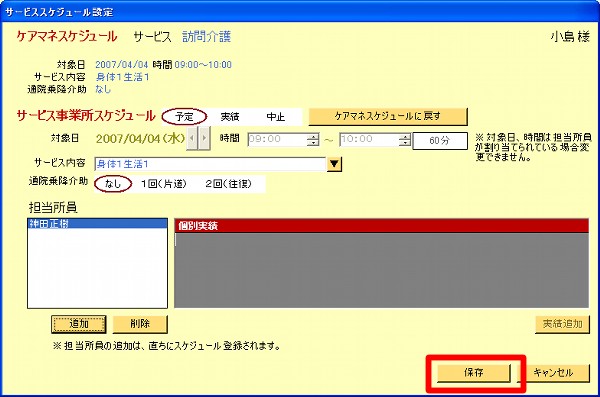Select 1回(片道) option
This screenshot has width=600, height=397.
(164, 184)
